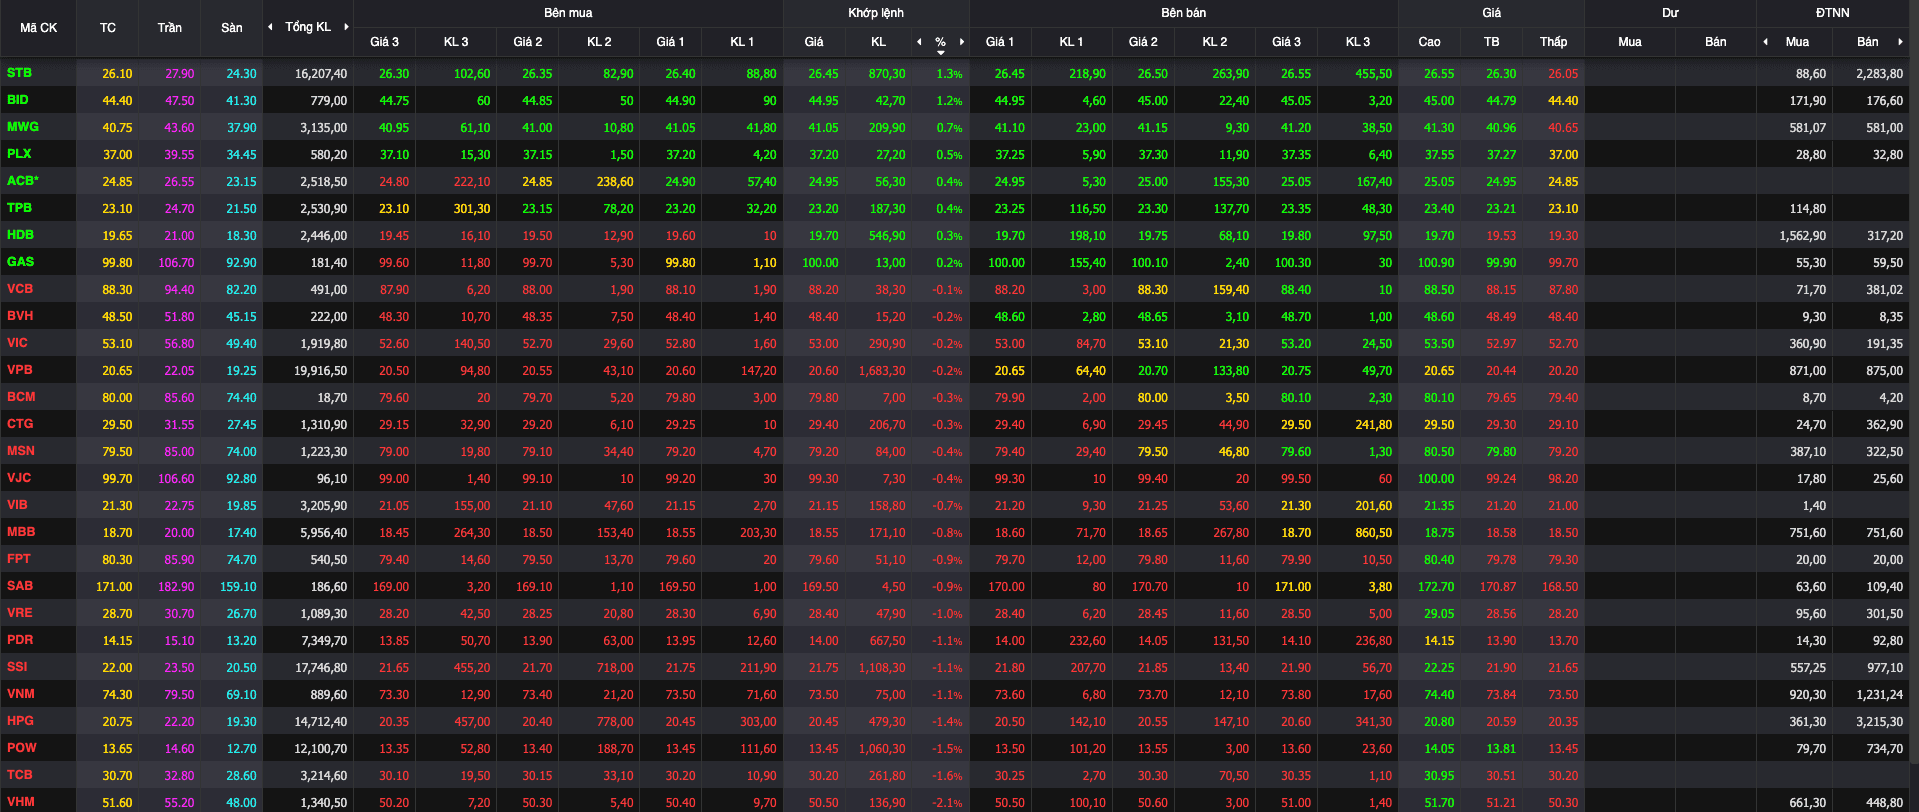1919x812 pixels.
Task: Open the MWG stock symbol
Action: tap(23, 127)
